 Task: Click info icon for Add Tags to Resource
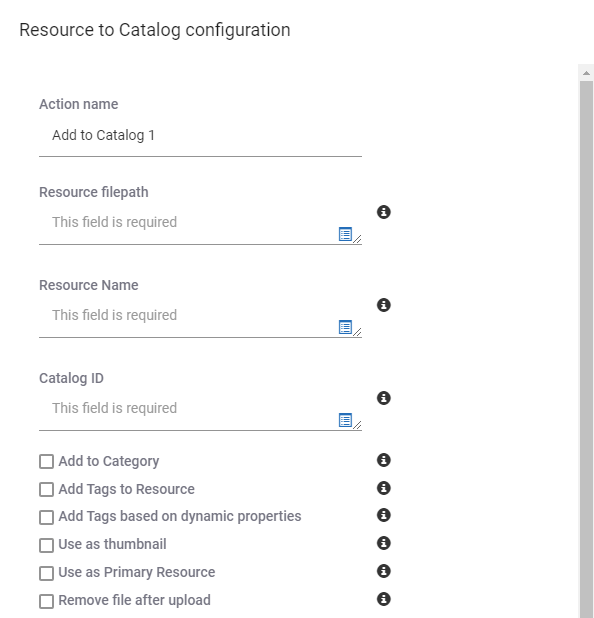pyautogui.click(x=384, y=488)
